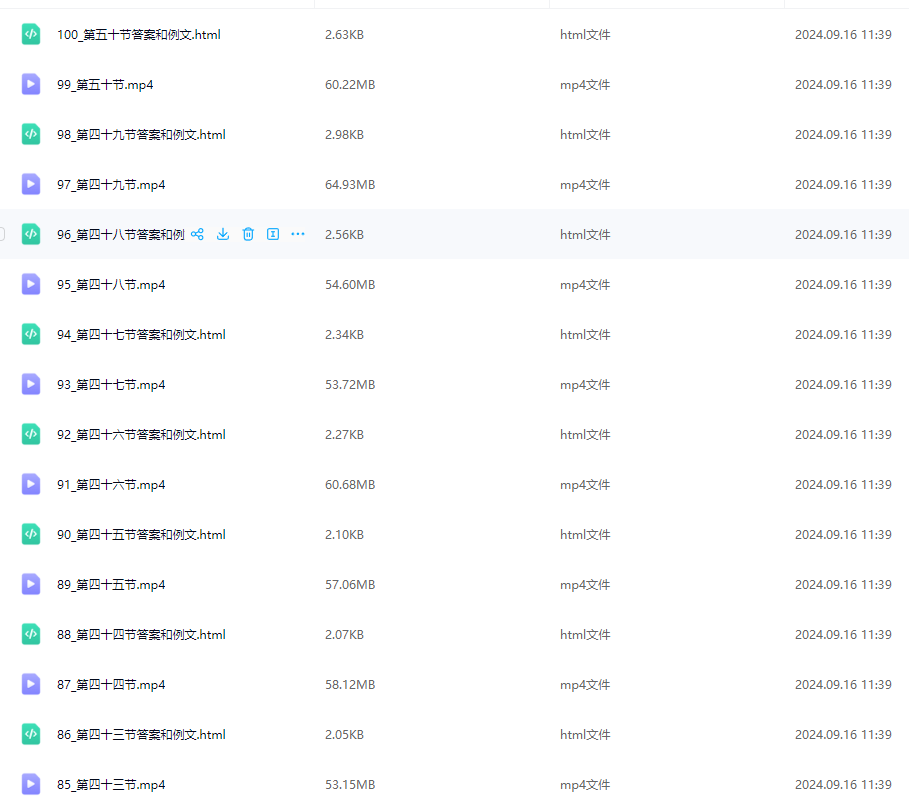The height and width of the screenshot is (803, 909).
Task: Open more options ellipsis for file 96
Action: pyautogui.click(x=298, y=234)
